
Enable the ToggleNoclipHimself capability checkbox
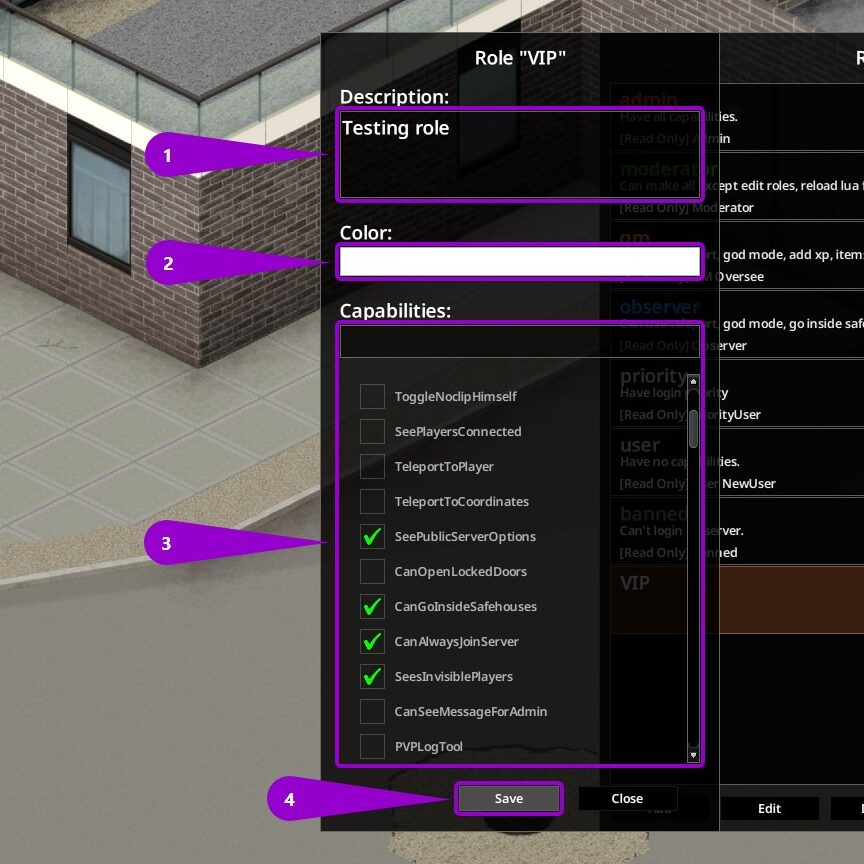click(372, 396)
